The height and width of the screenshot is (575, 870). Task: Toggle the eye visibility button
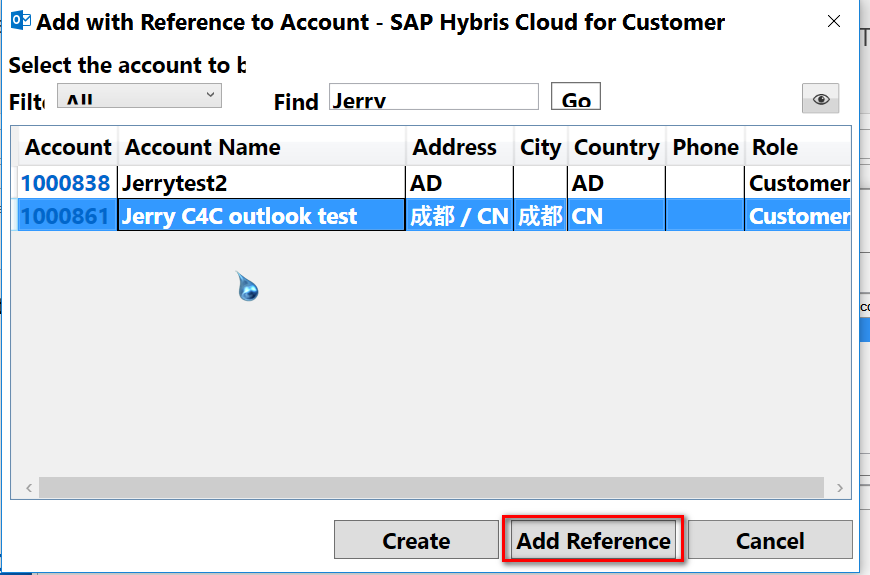point(820,99)
